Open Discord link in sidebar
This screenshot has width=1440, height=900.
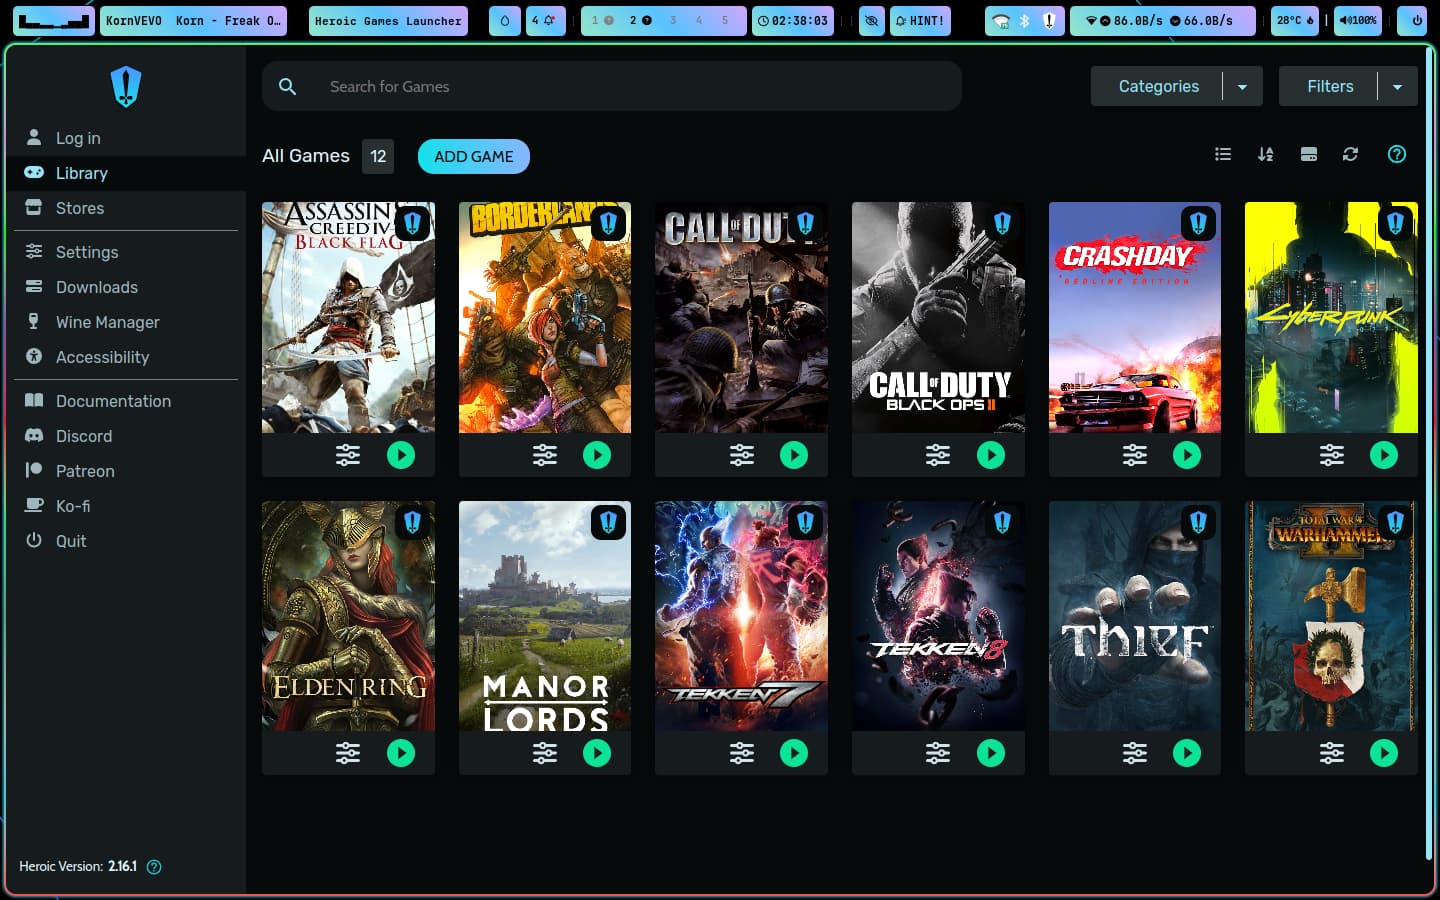pyautogui.click(x=126, y=436)
